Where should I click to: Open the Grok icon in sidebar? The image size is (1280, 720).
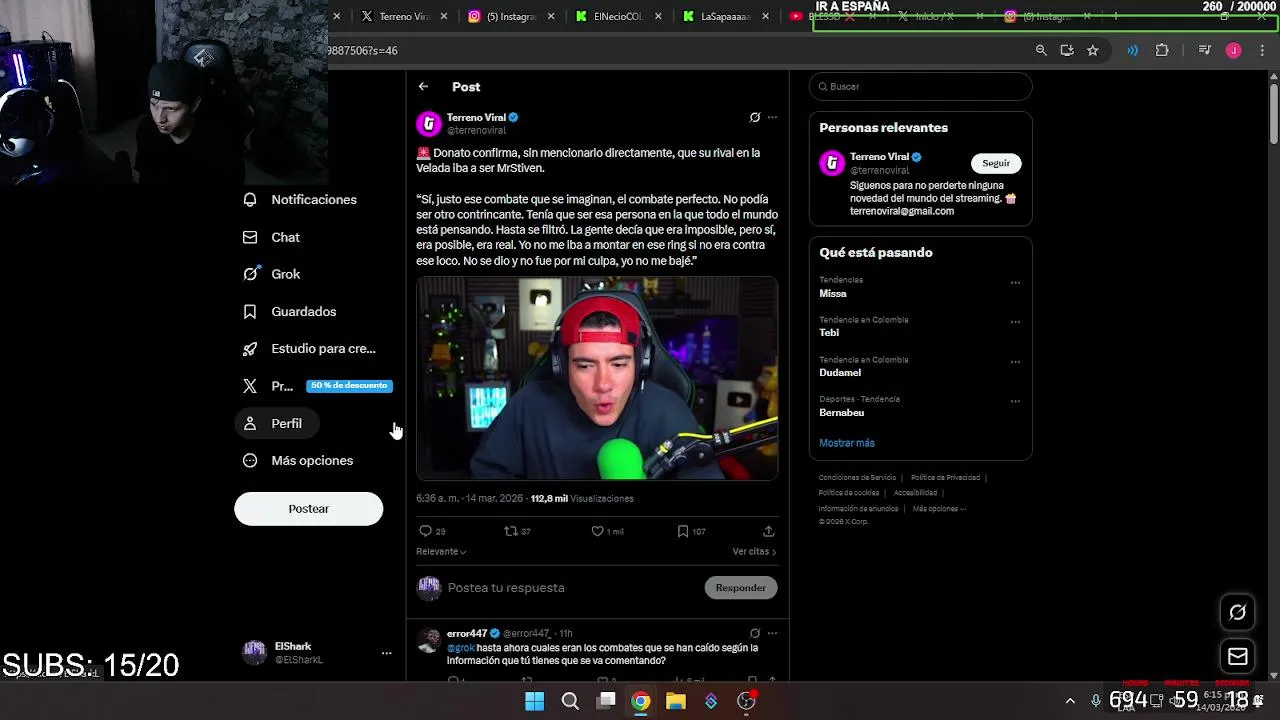[250, 274]
